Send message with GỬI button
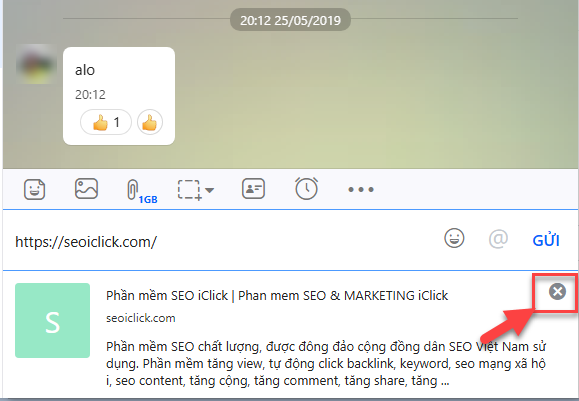 546,240
